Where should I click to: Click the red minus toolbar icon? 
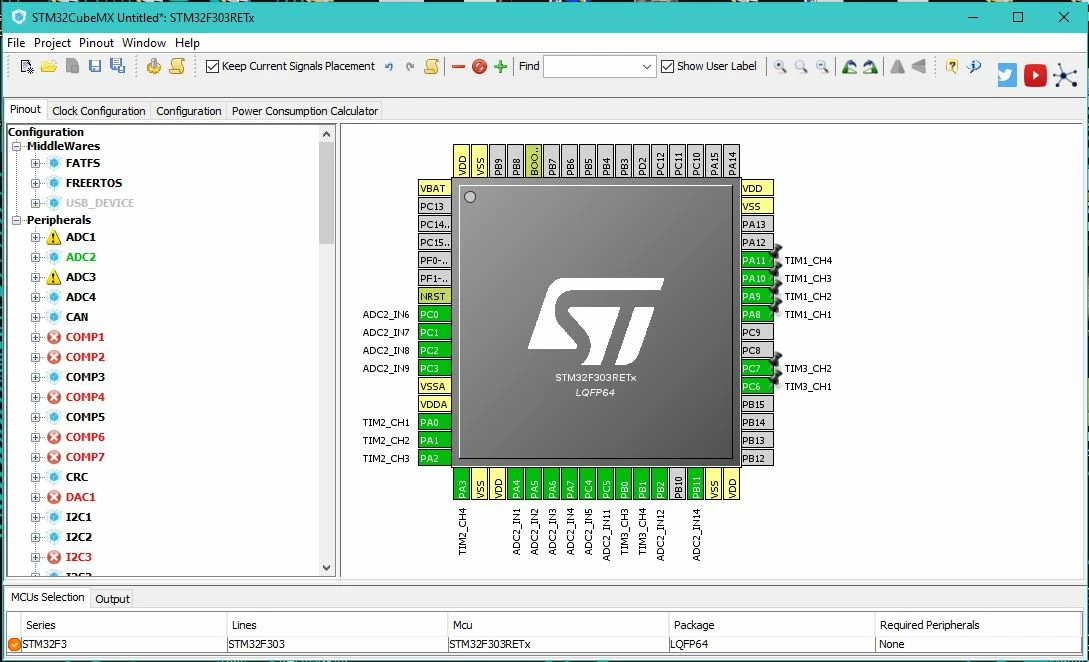tap(458, 67)
